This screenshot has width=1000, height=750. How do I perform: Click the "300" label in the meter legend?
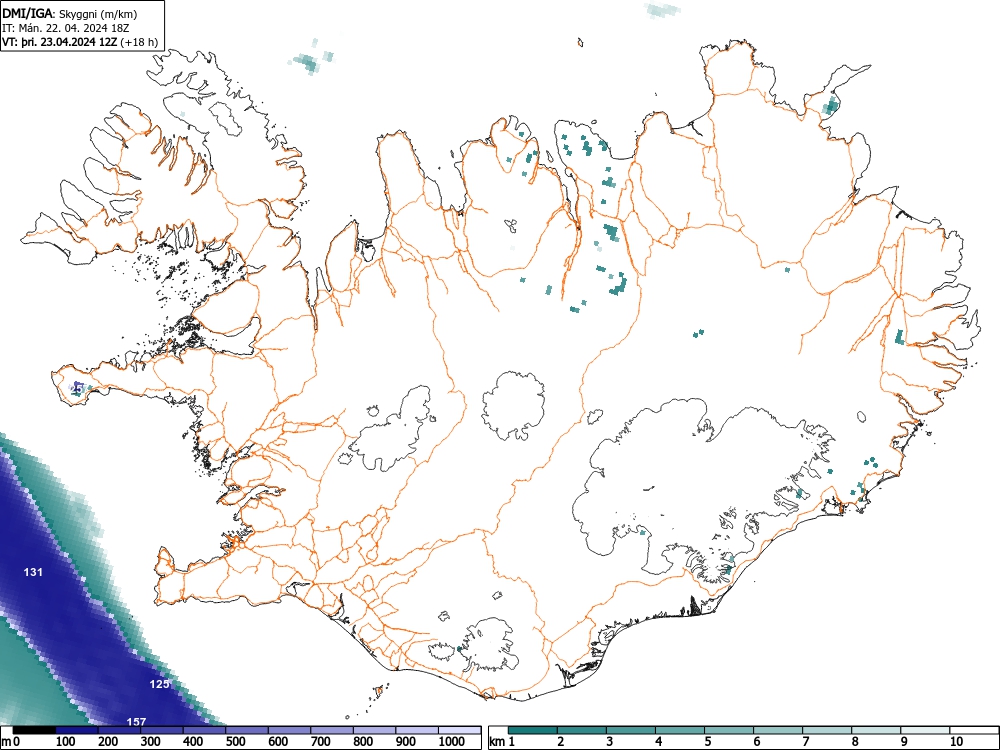click(151, 741)
